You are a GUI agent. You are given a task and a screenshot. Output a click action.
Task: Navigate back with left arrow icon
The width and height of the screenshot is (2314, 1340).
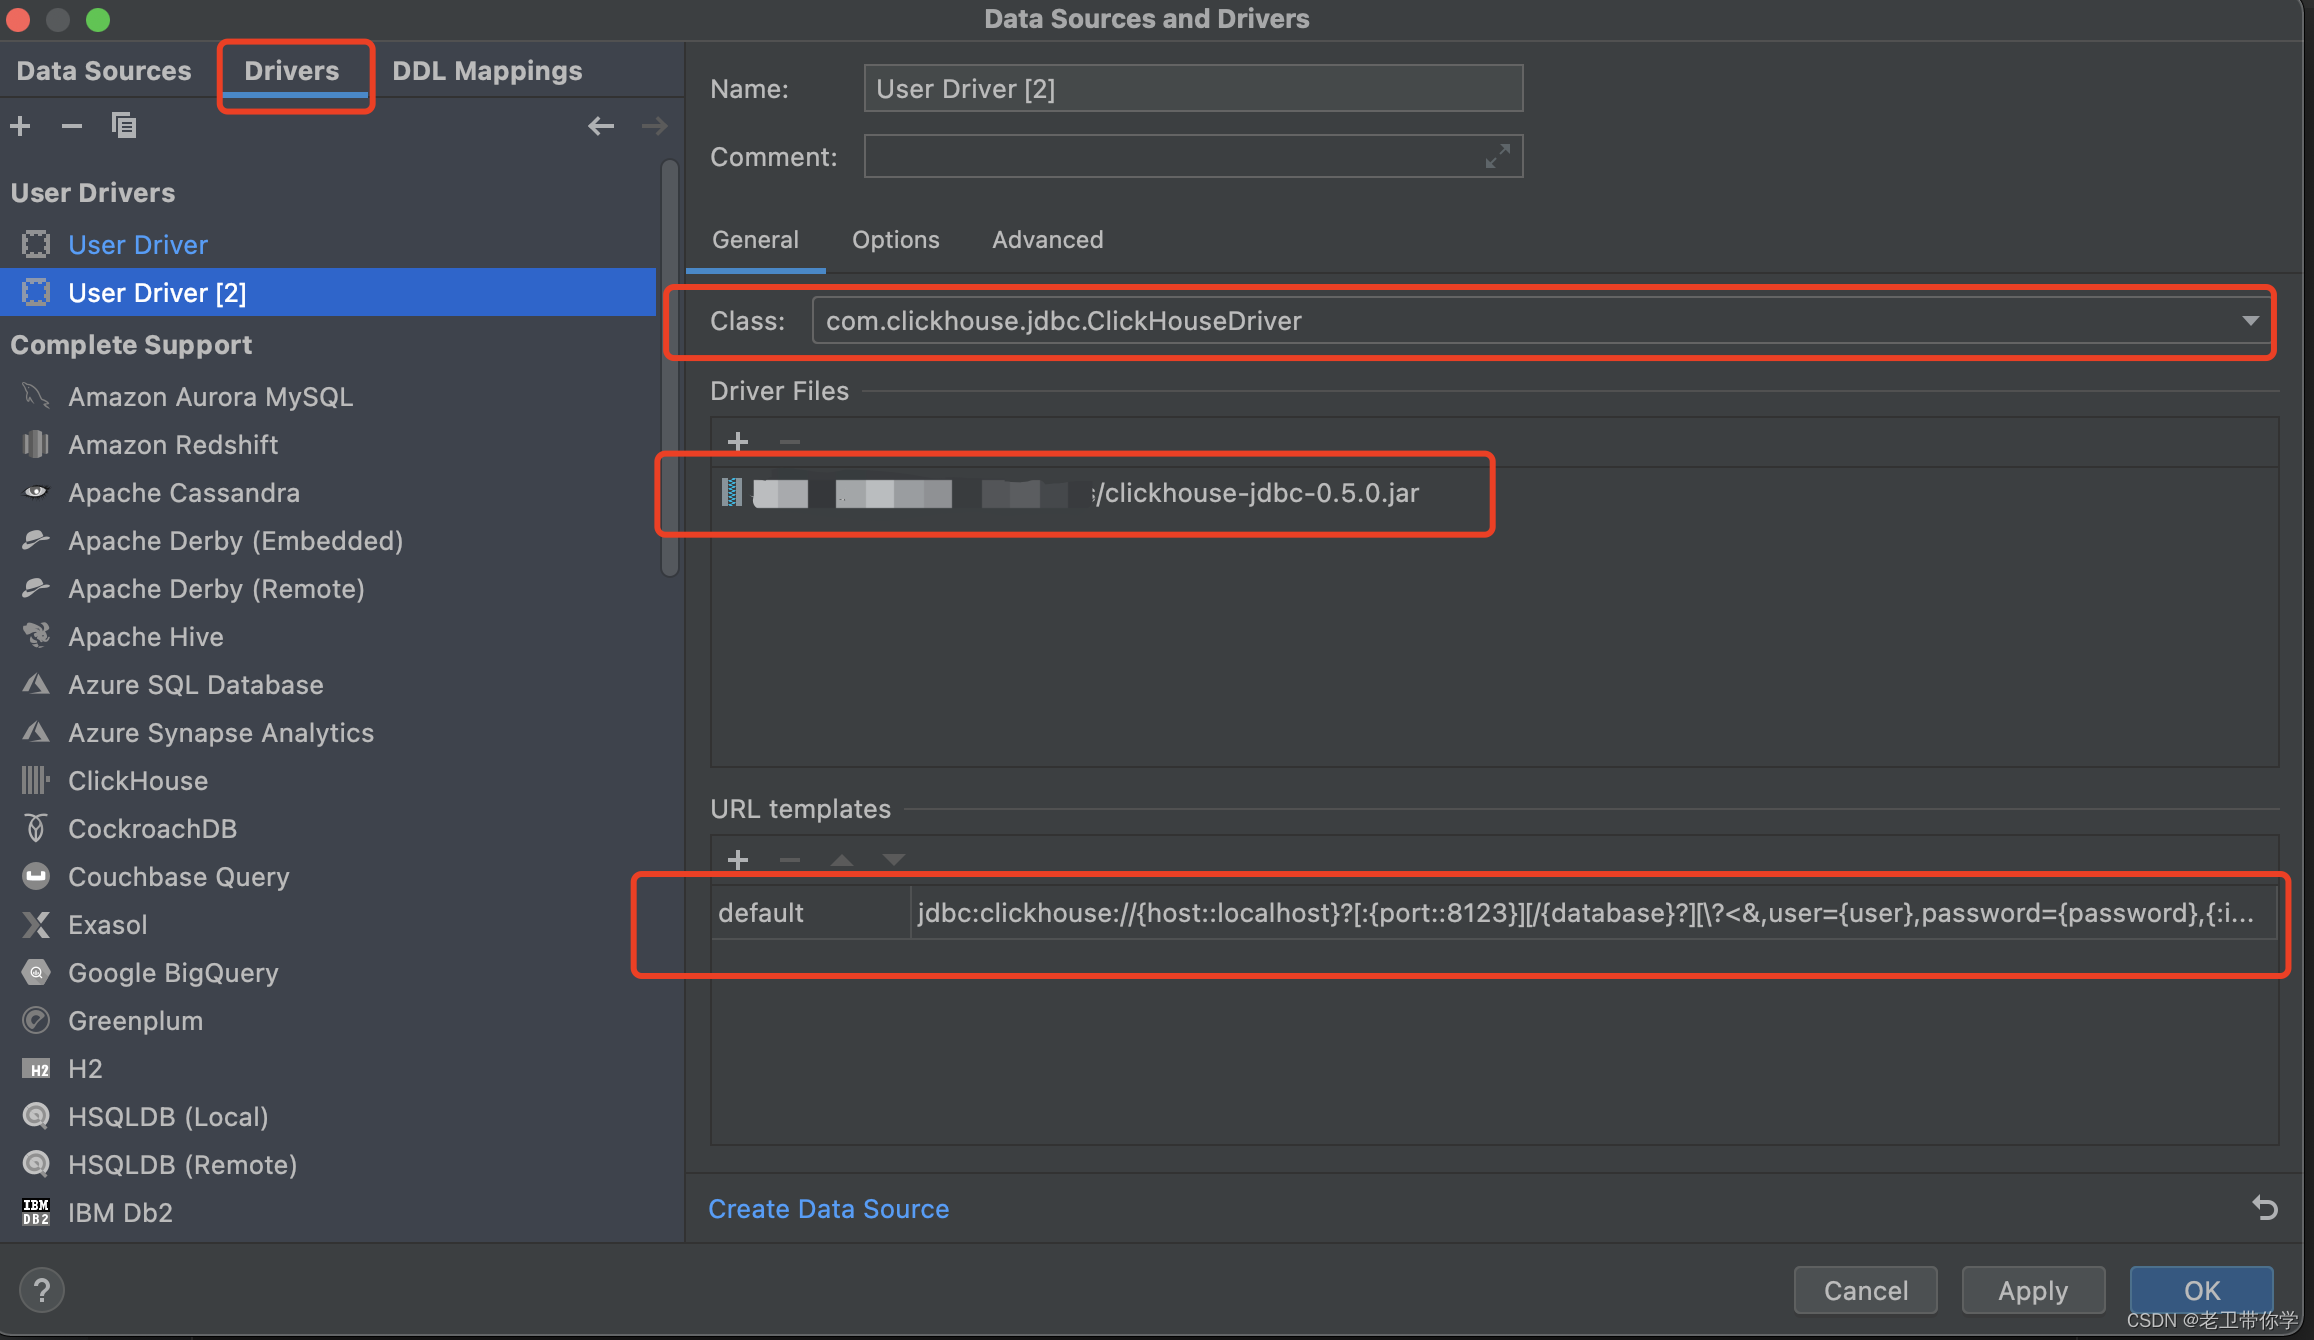tap(600, 125)
